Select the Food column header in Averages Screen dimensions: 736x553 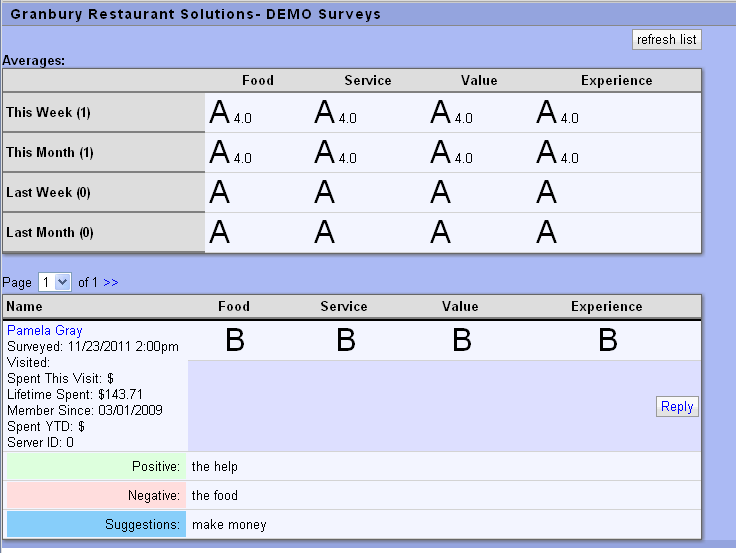click(x=258, y=80)
